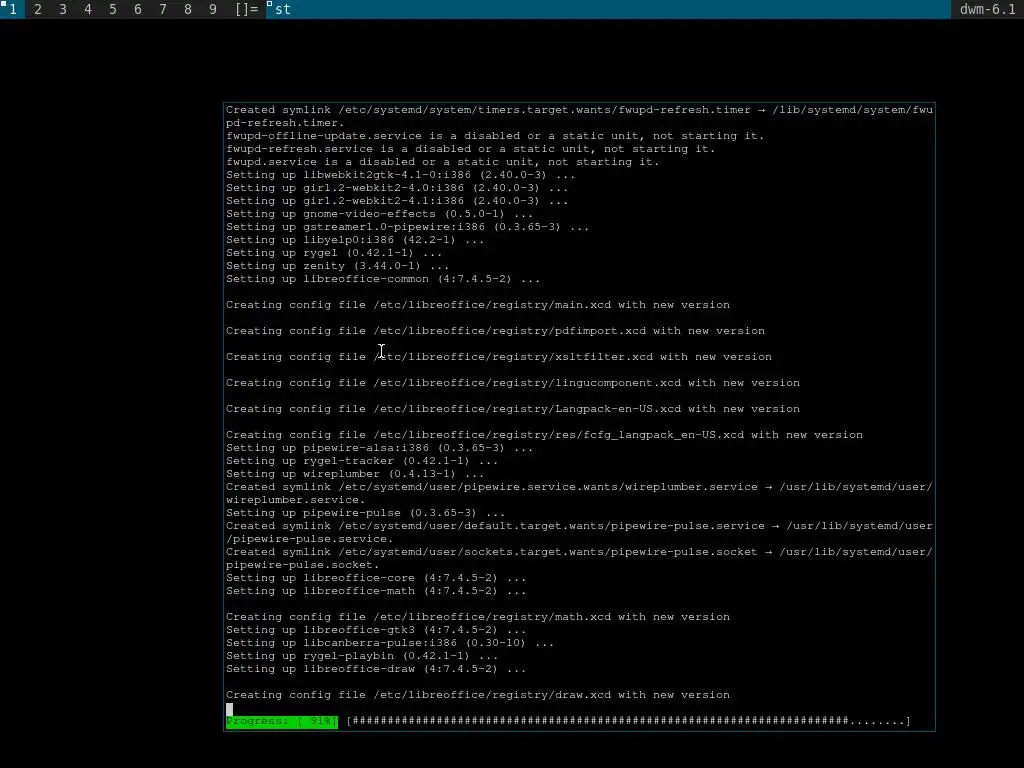Switch to dwm tag 1
The width and height of the screenshot is (1024, 768).
[12, 9]
